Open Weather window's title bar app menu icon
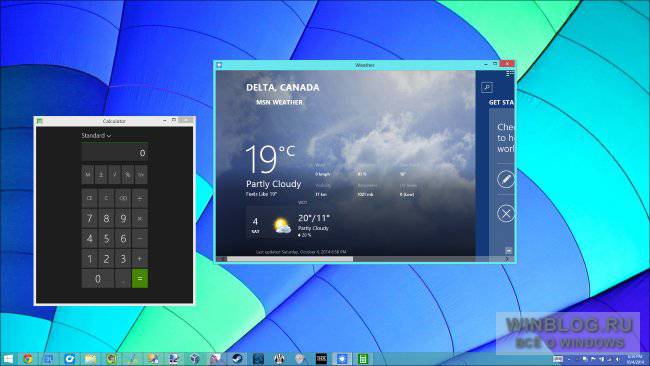Image resolution: width=650 pixels, height=366 pixels. coord(219,65)
